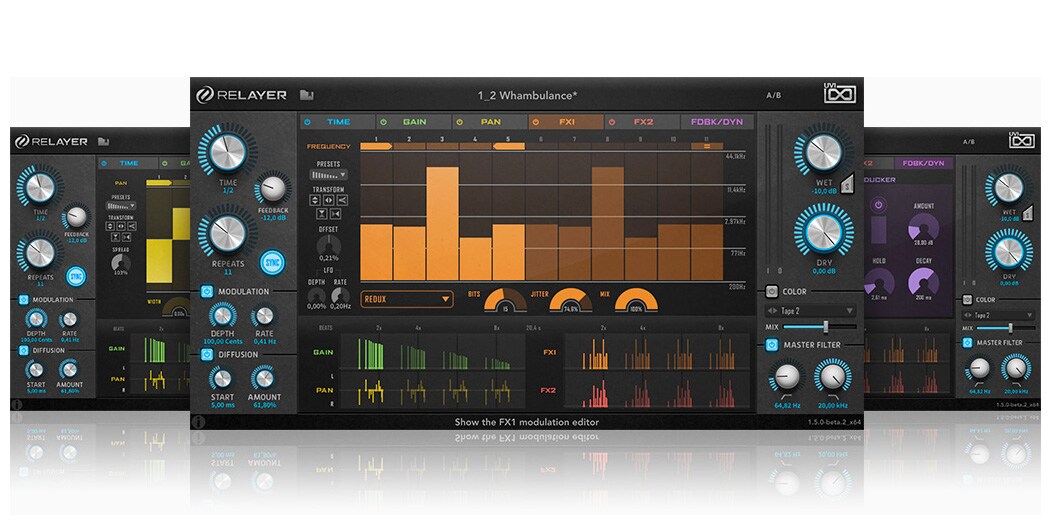Click the low-cut icon under the 64,82 Hz knob

(x=786, y=396)
